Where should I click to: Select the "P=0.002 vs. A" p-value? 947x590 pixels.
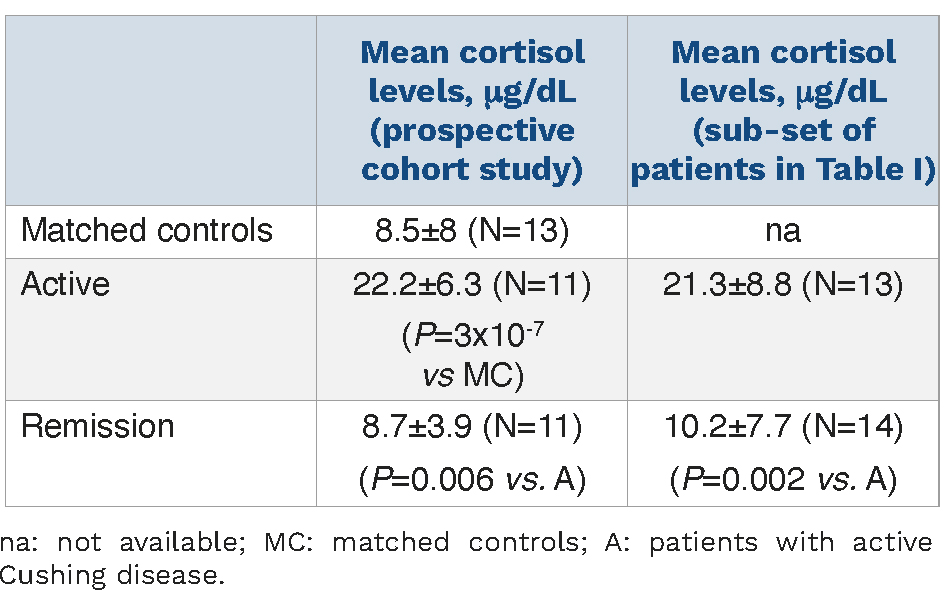(783, 480)
